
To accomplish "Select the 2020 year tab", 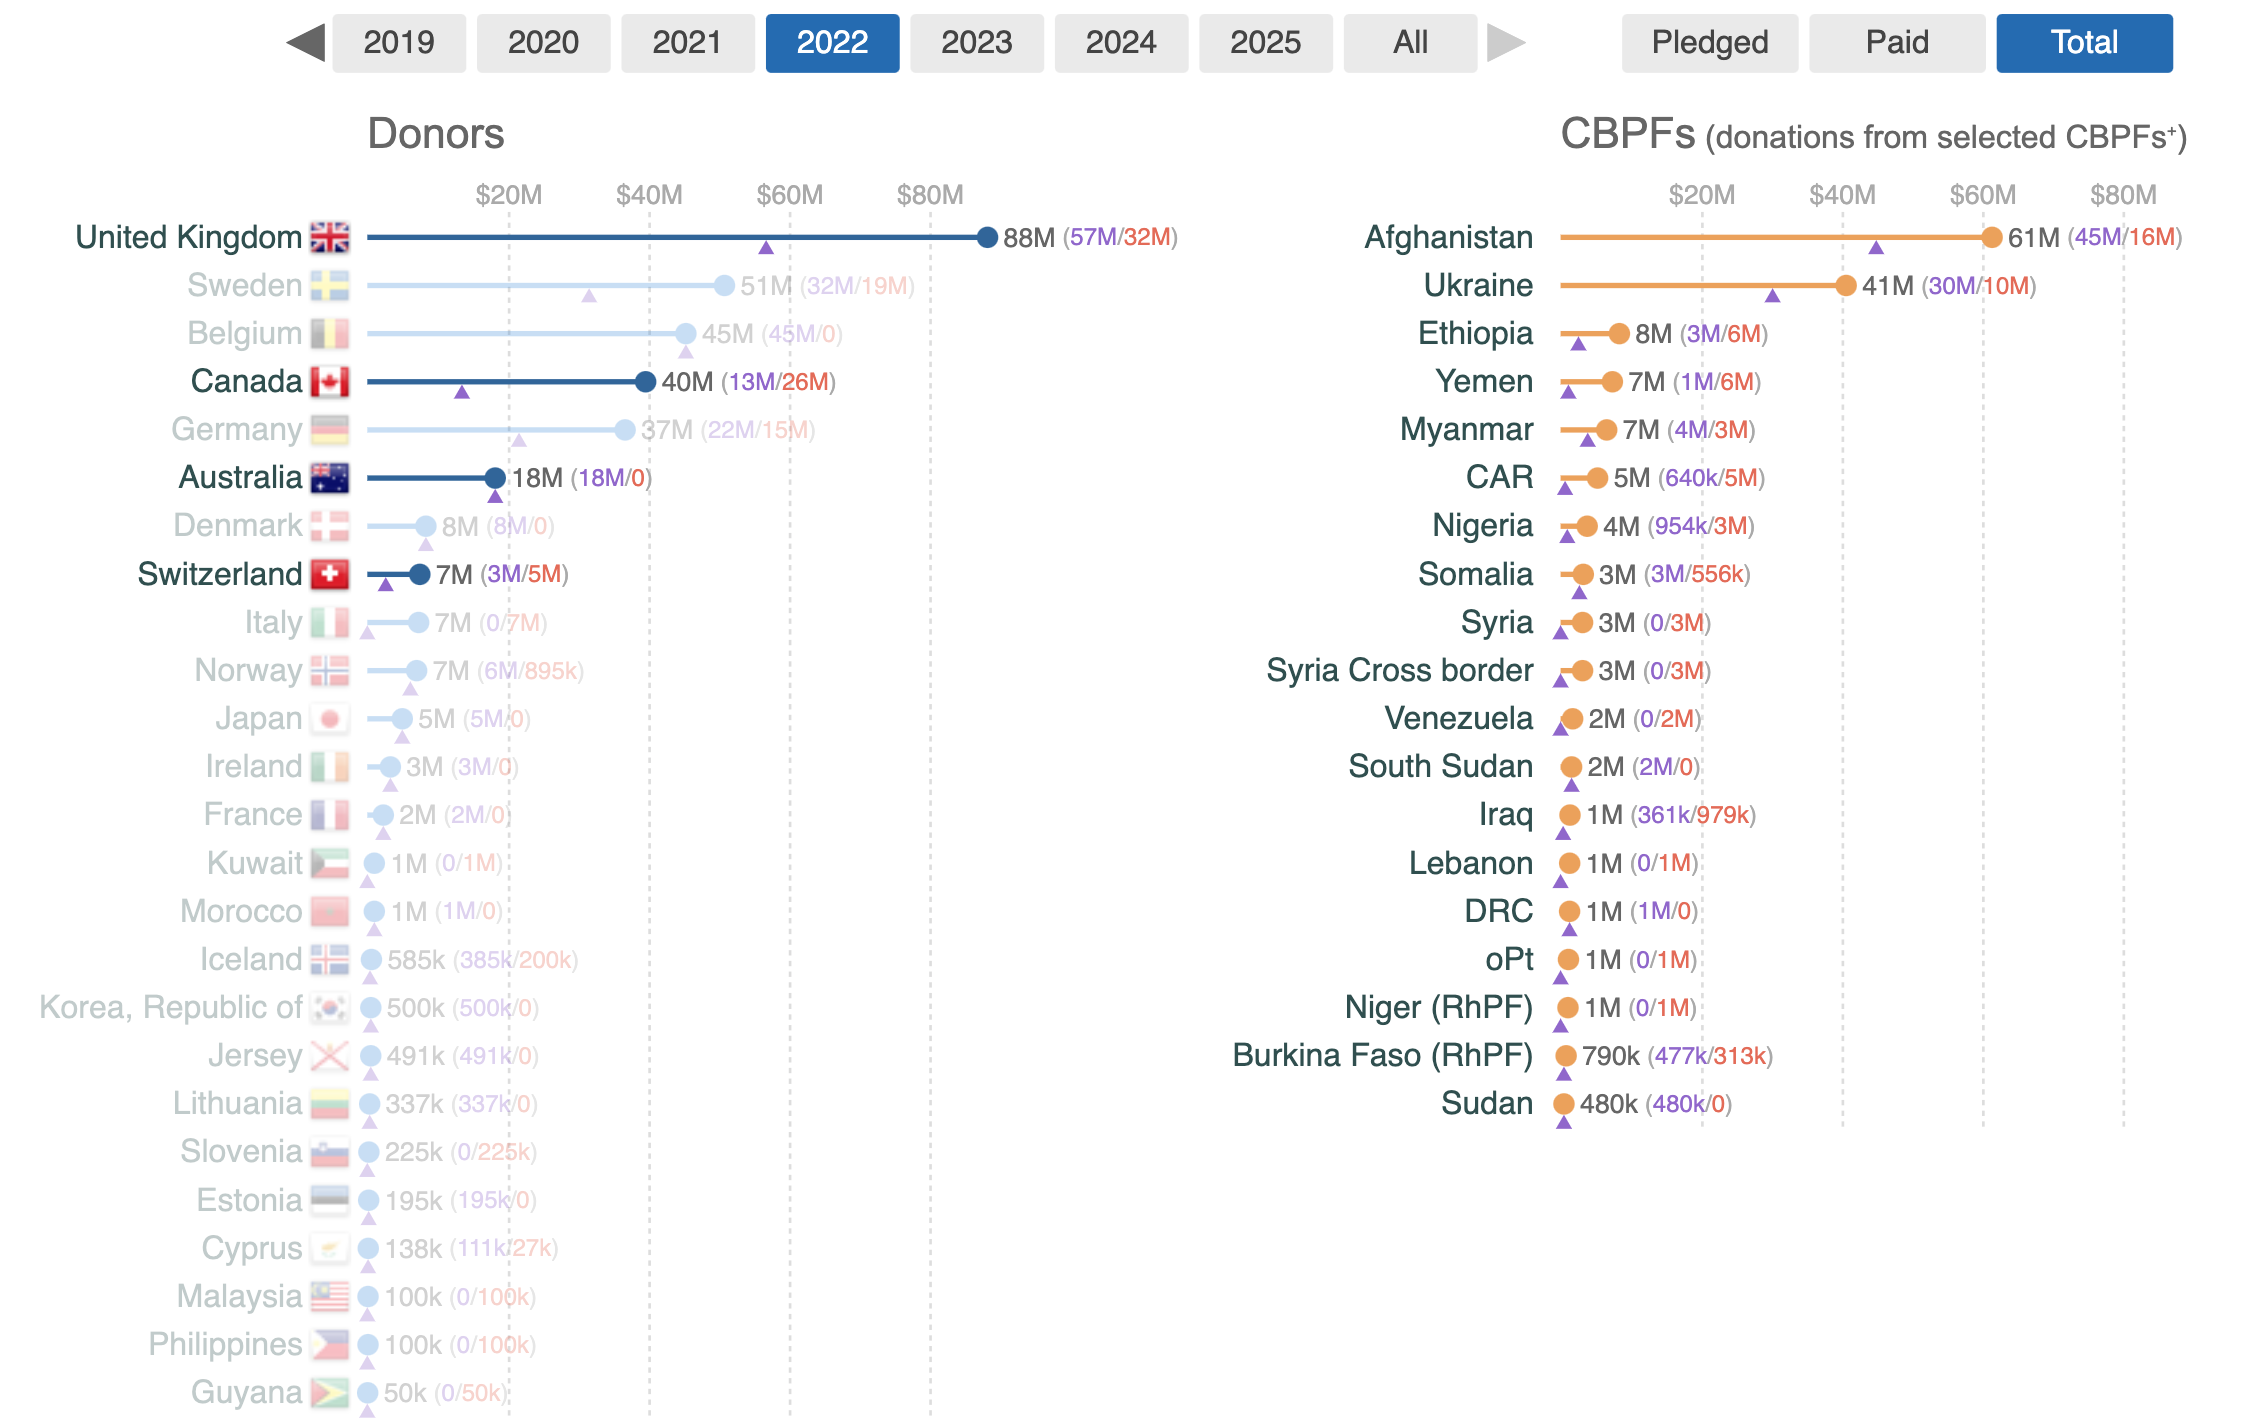I will pos(543,43).
